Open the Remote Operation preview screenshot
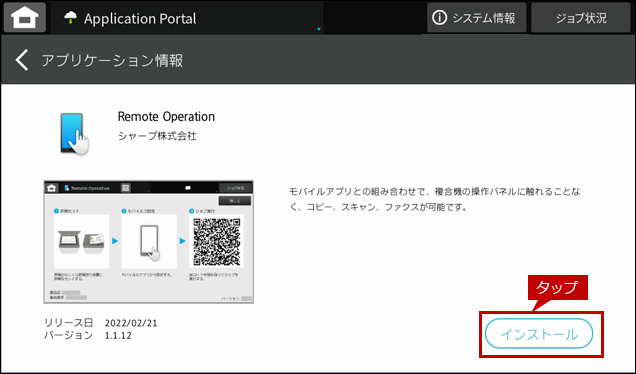The width and height of the screenshot is (636, 374). tap(148, 242)
